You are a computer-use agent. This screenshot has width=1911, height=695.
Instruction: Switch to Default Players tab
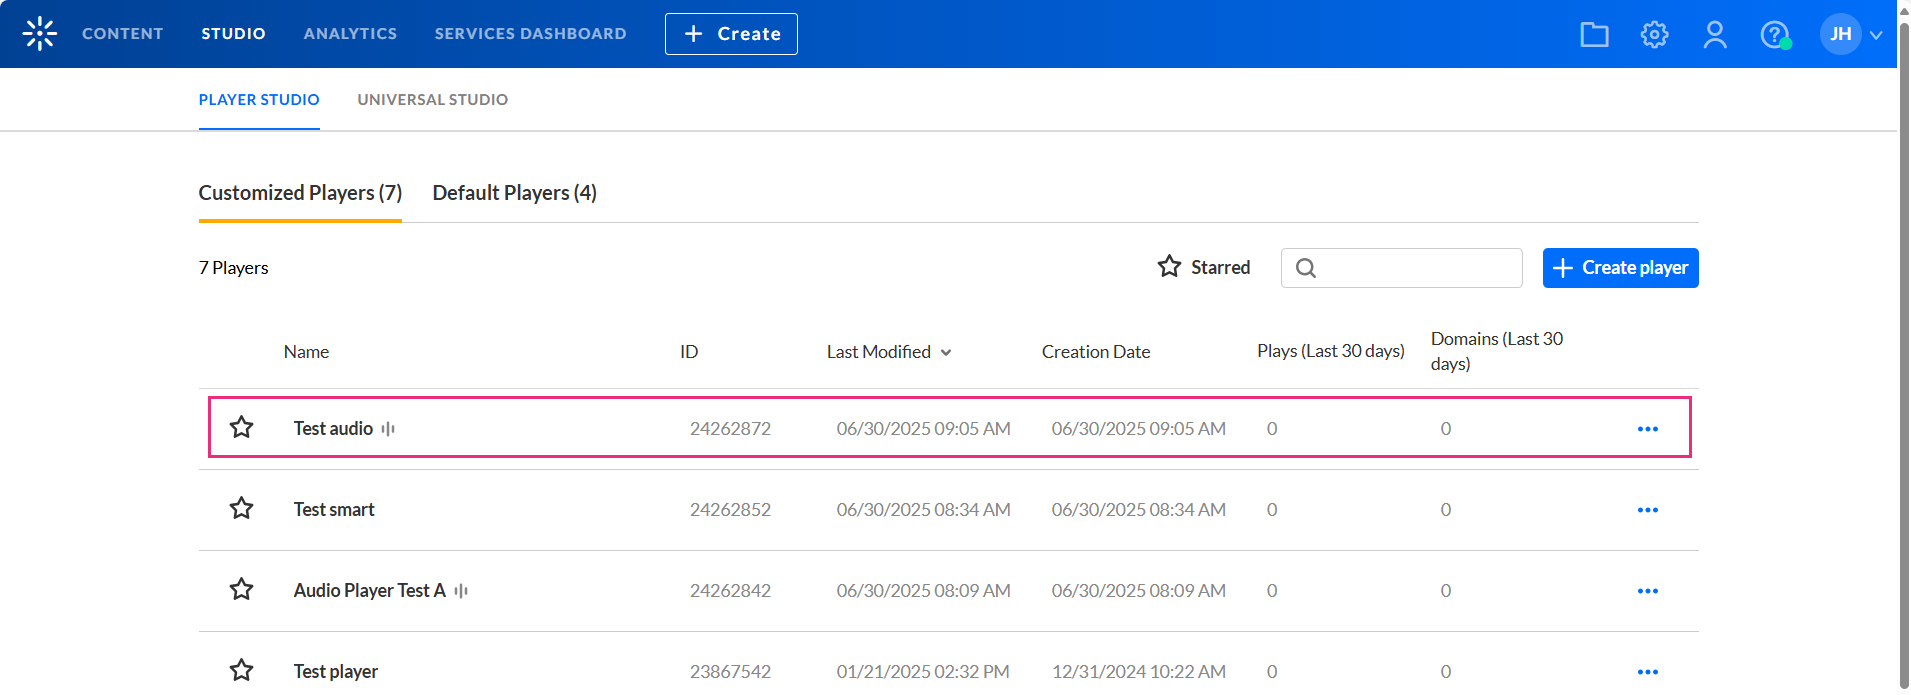pyautogui.click(x=514, y=193)
